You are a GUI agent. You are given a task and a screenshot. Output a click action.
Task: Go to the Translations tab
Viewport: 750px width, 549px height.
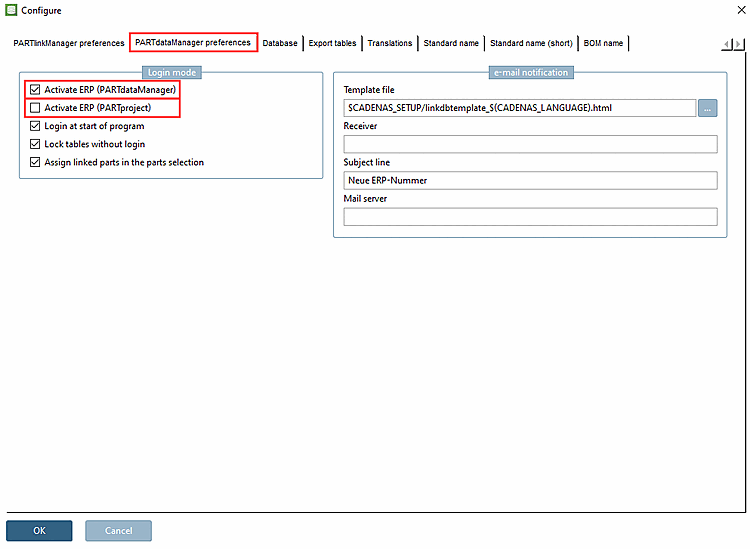[390, 43]
